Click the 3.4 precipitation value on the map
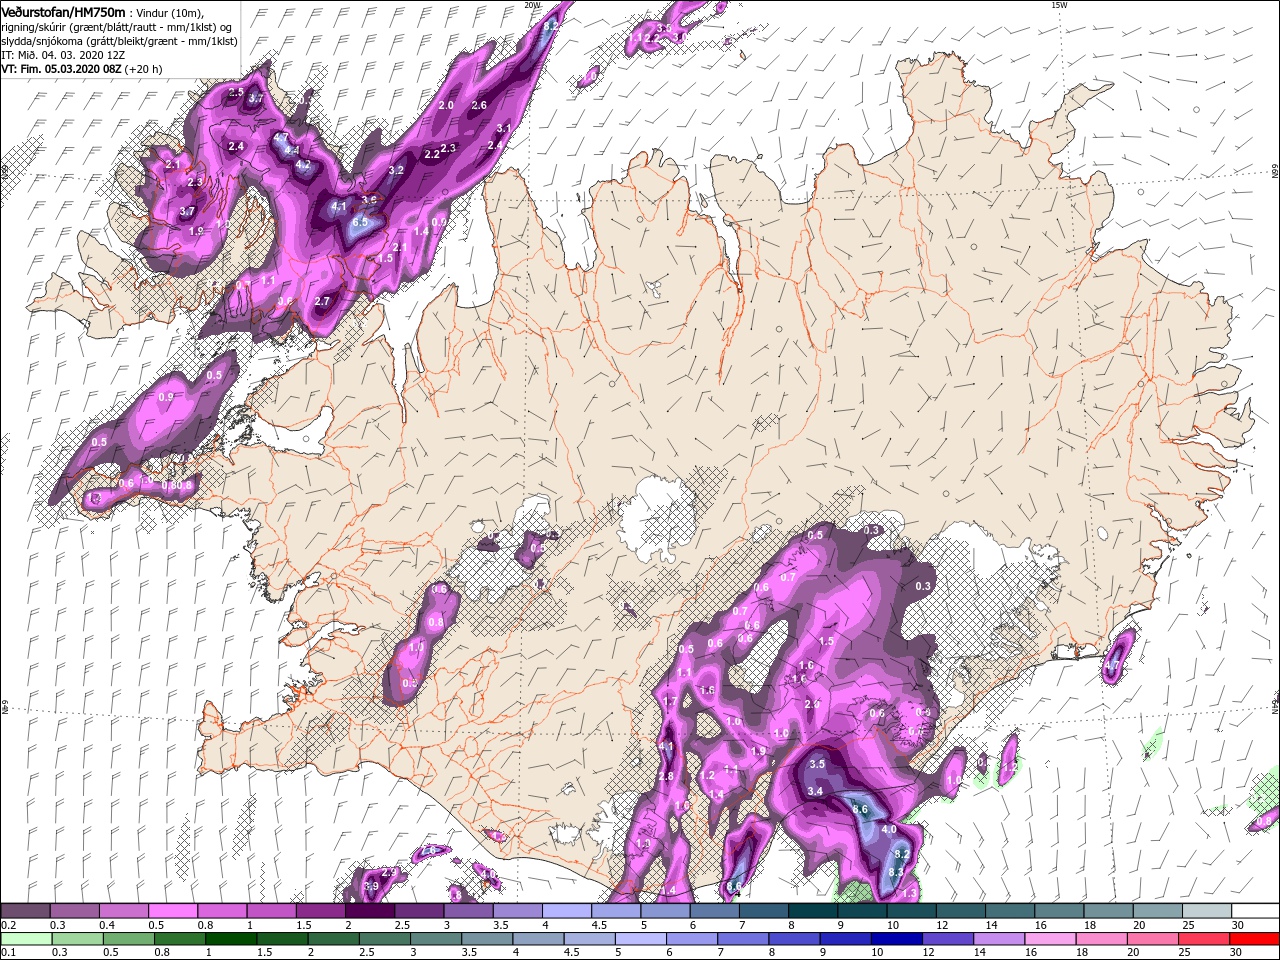The width and height of the screenshot is (1280, 960). tap(815, 791)
